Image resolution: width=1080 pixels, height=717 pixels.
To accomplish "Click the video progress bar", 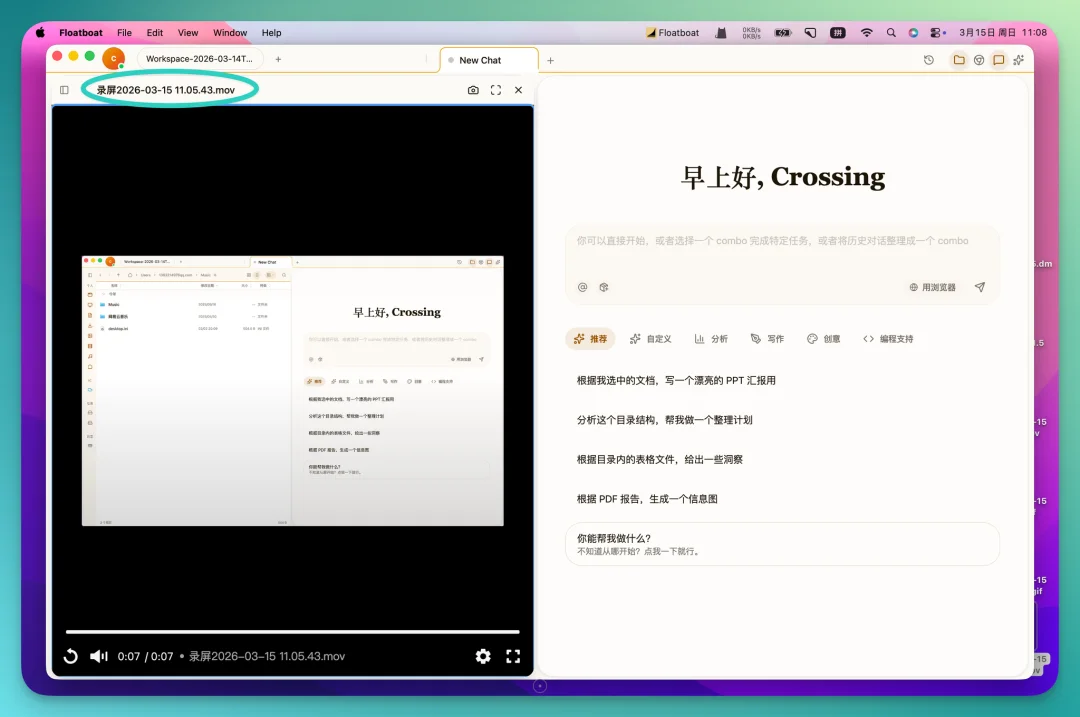I will pyautogui.click(x=292, y=631).
